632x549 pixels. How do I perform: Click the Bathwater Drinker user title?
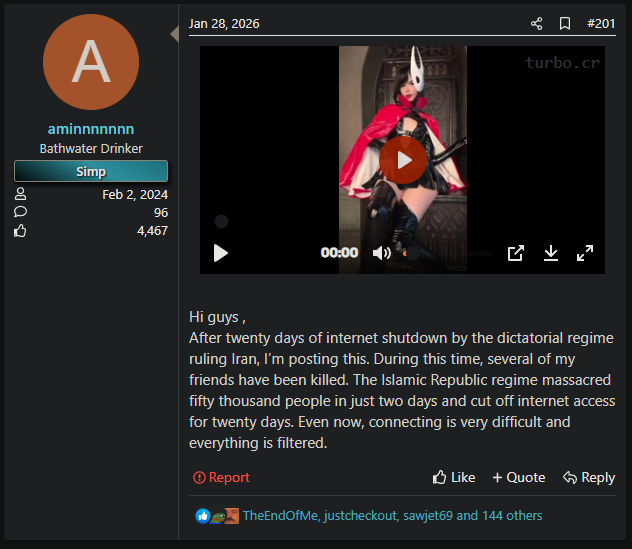[x=91, y=149]
